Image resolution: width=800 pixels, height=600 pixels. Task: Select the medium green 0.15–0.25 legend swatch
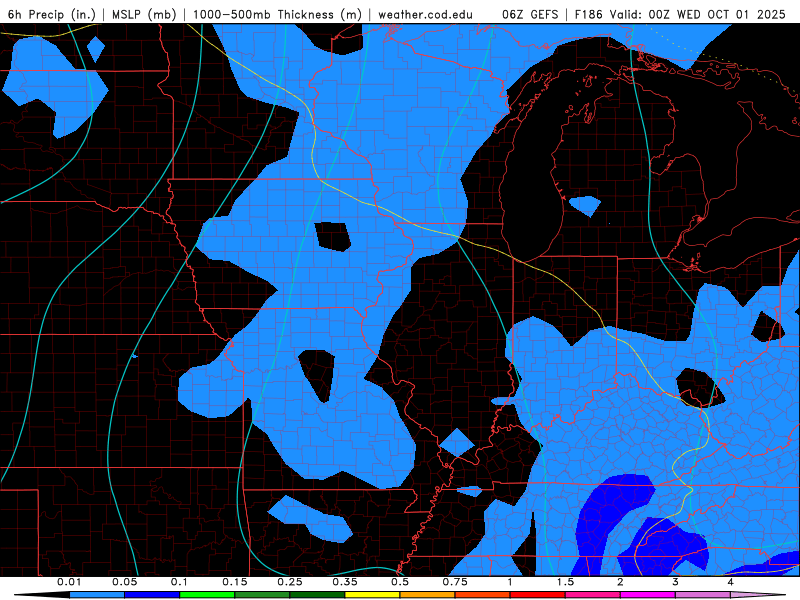click(x=262, y=595)
